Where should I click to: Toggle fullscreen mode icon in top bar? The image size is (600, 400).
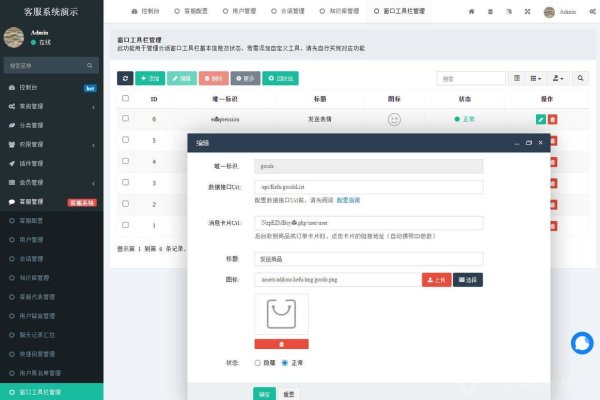pyautogui.click(x=527, y=11)
